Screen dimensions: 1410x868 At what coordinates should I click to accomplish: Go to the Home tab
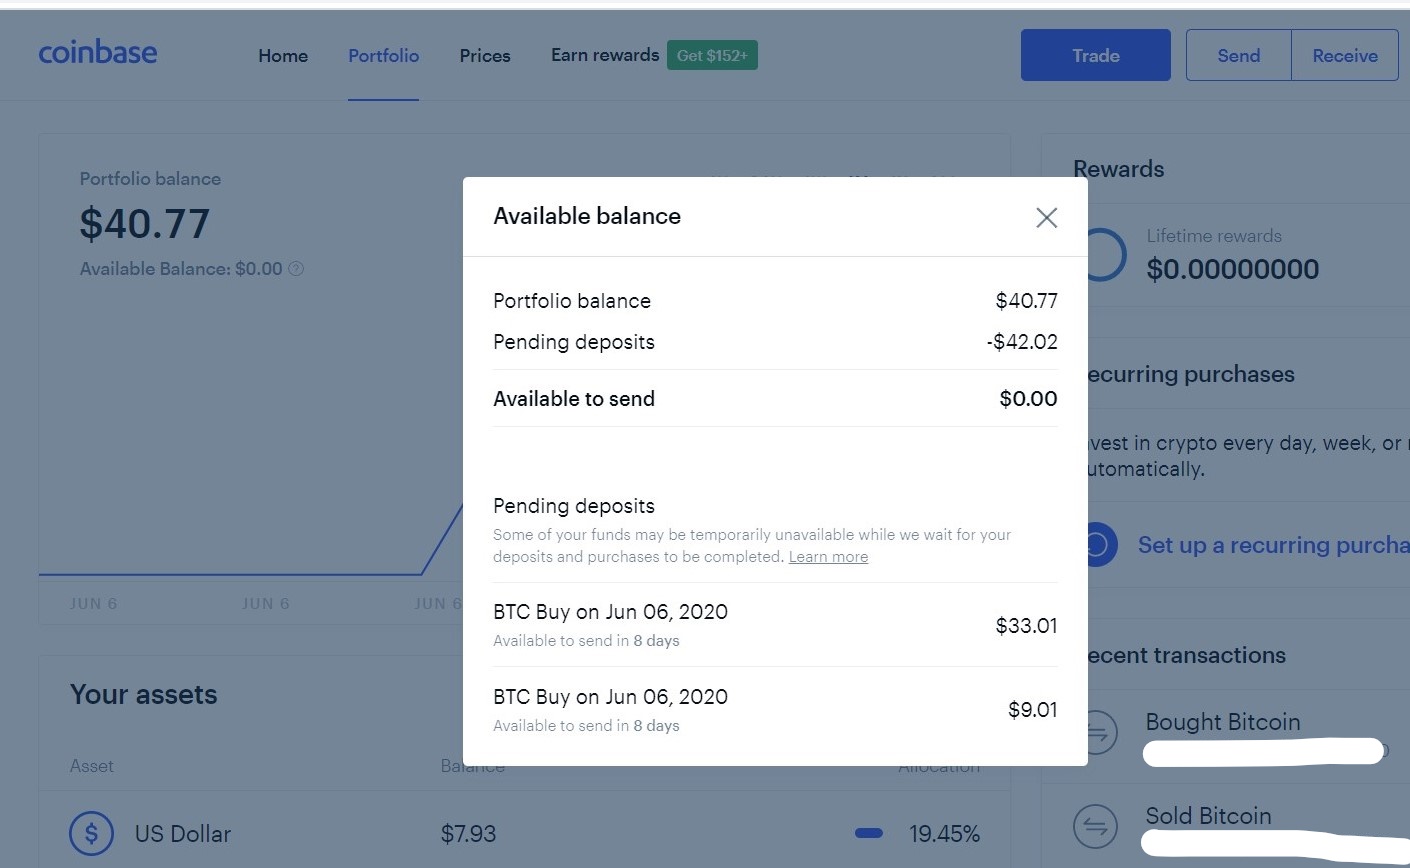tap(283, 56)
